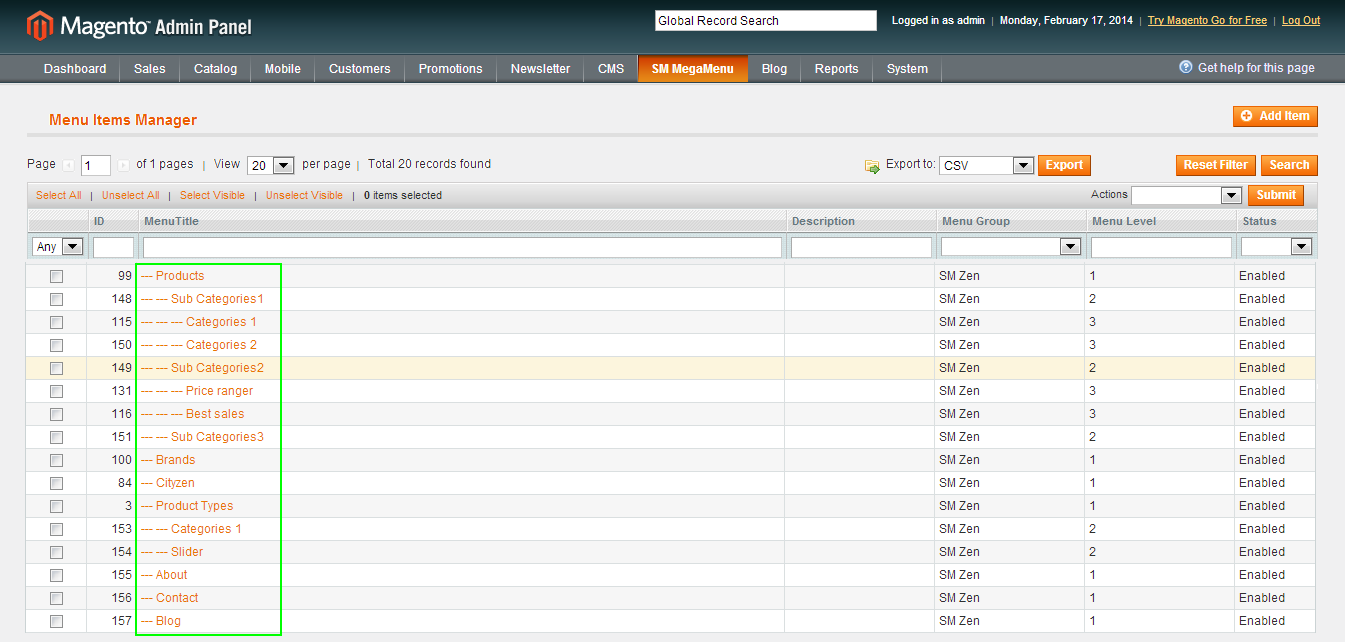The height and width of the screenshot is (642, 1345).
Task: Open Try Magento Go for Free link
Action: [1207, 20]
